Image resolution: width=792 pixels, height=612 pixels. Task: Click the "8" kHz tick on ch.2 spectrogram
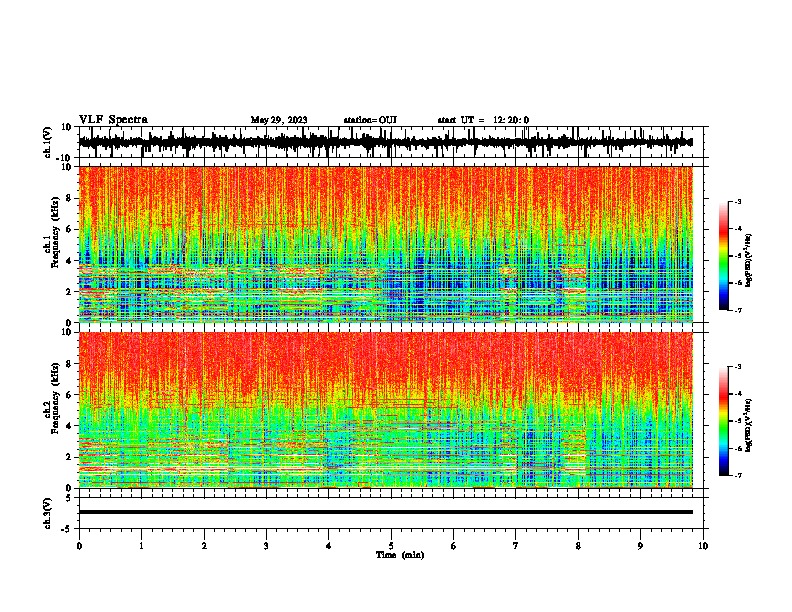click(70, 364)
